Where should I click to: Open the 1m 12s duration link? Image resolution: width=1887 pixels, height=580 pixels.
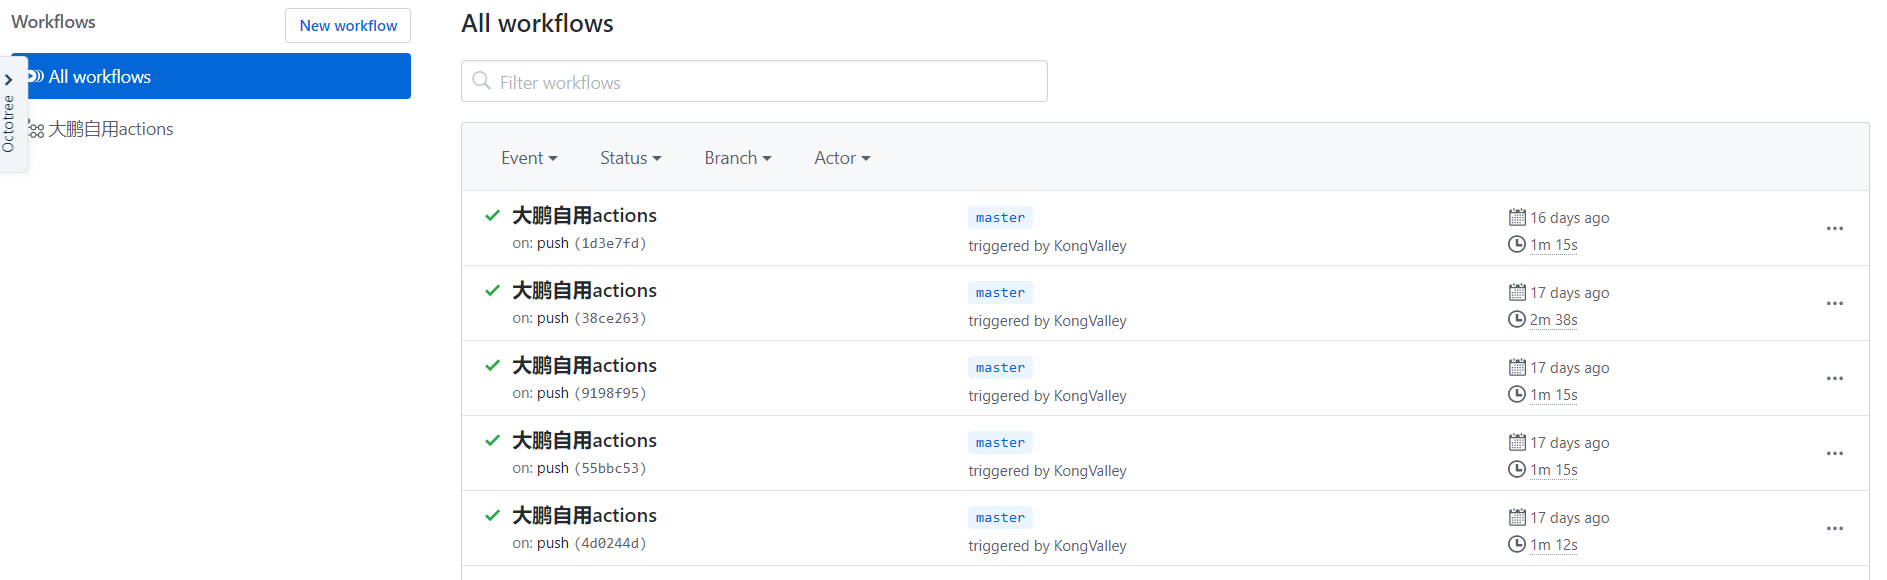[x=1553, y=545]
